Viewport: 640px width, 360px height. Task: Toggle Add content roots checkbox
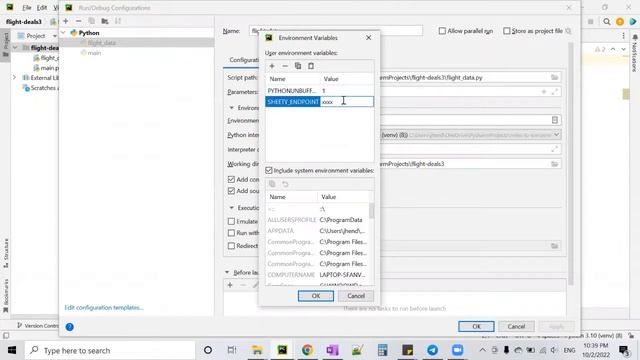[x=231, y=180]
